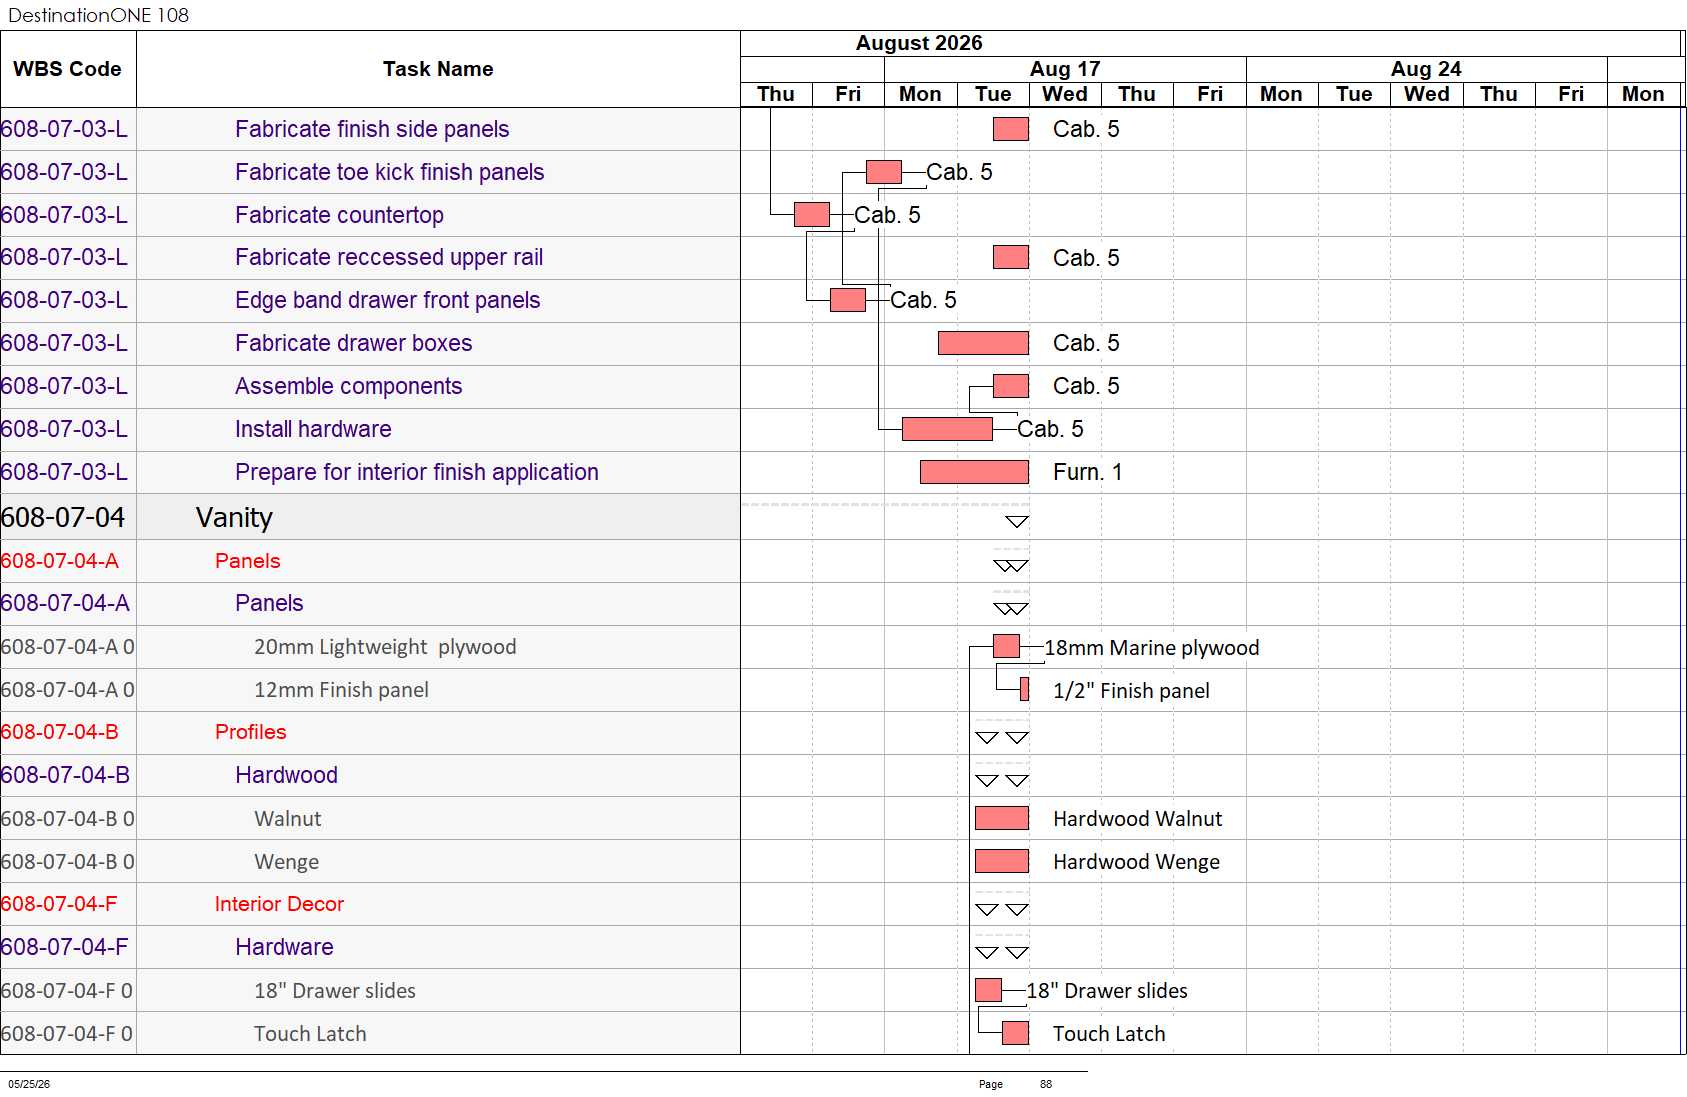Click the Cab. 5 label on Install hardware row
Viewport: 1687px width, 1097px height.
point(1050,429)
